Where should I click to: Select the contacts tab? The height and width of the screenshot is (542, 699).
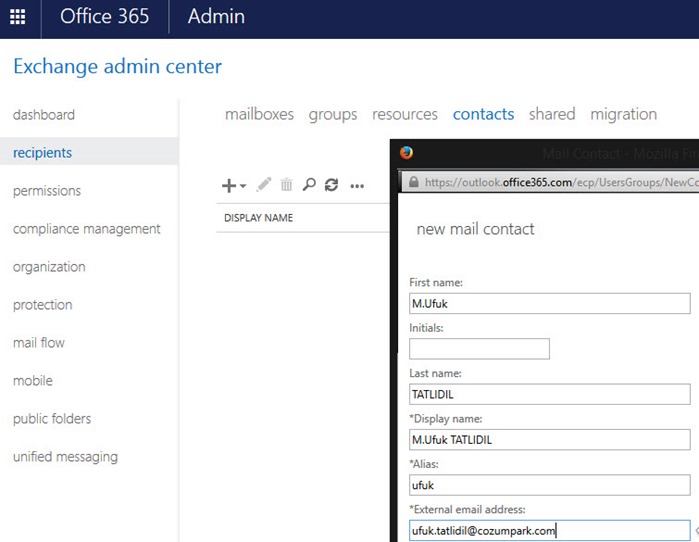(484, 115)
